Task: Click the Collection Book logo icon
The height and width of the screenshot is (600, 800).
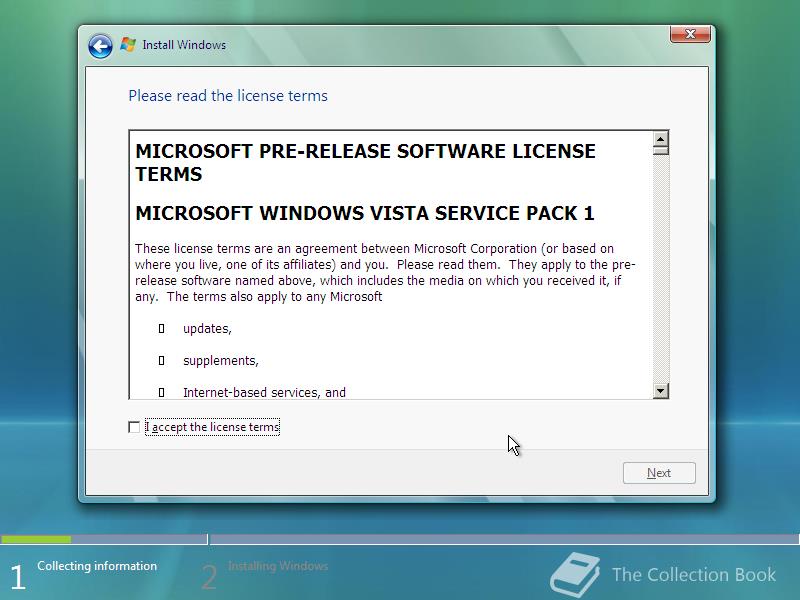Action: tap(578, 573)
